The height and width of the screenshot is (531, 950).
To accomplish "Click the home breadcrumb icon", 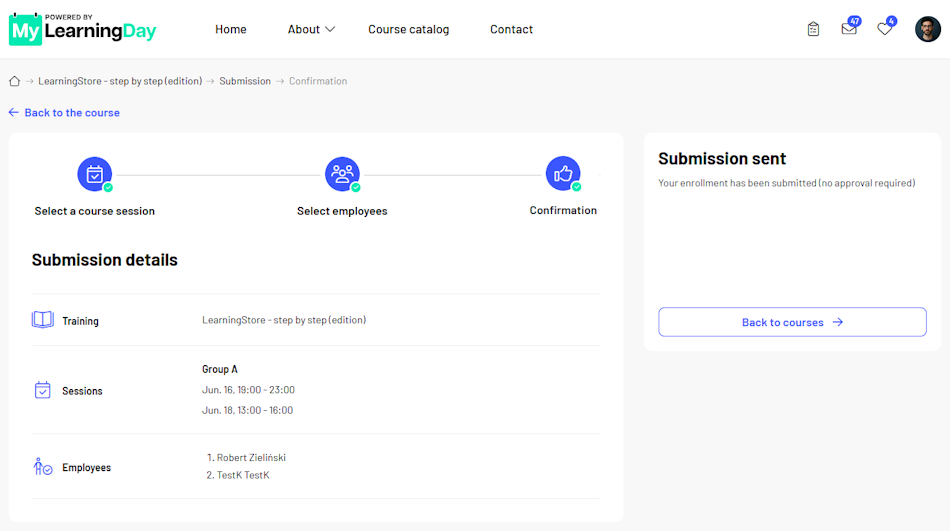I will click(15, 81).
